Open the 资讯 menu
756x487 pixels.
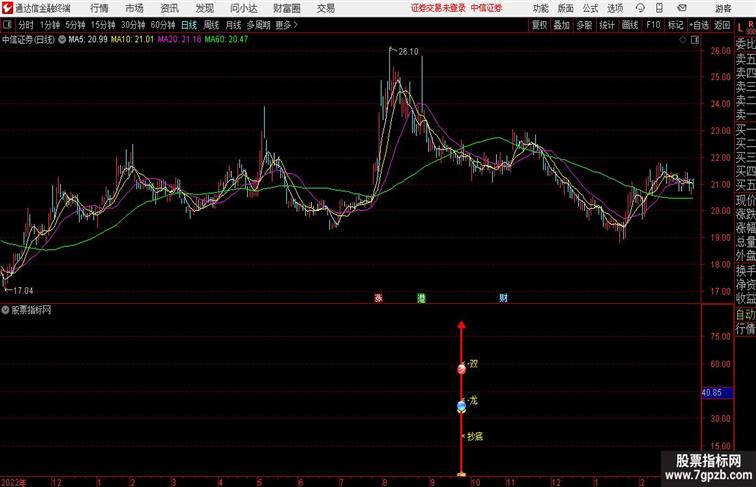(170, 8)
